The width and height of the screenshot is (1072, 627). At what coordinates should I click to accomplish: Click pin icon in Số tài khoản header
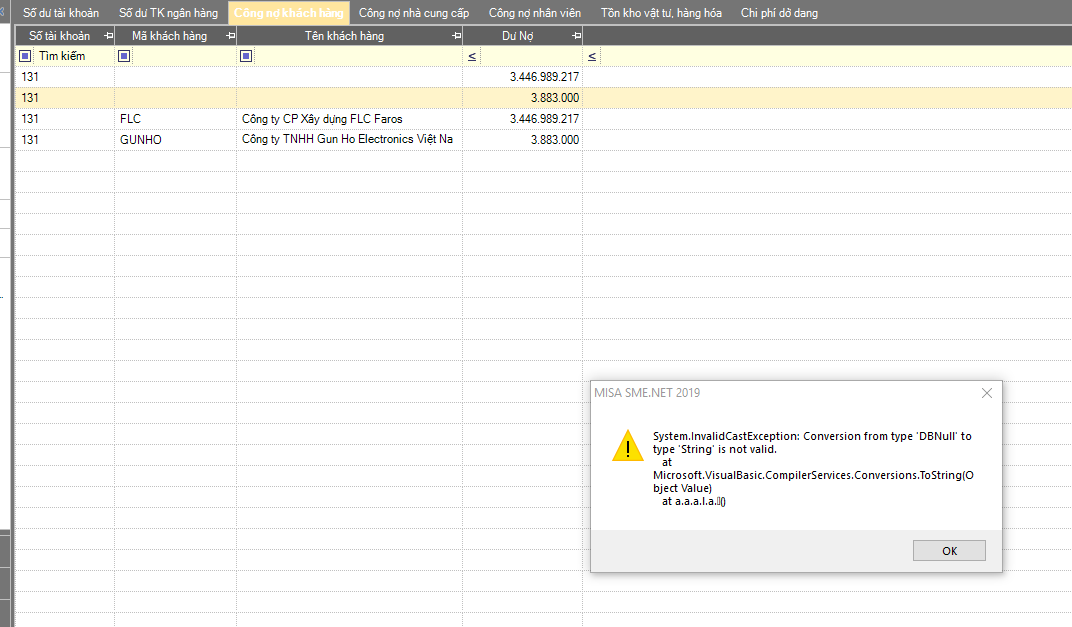[109, 36]
